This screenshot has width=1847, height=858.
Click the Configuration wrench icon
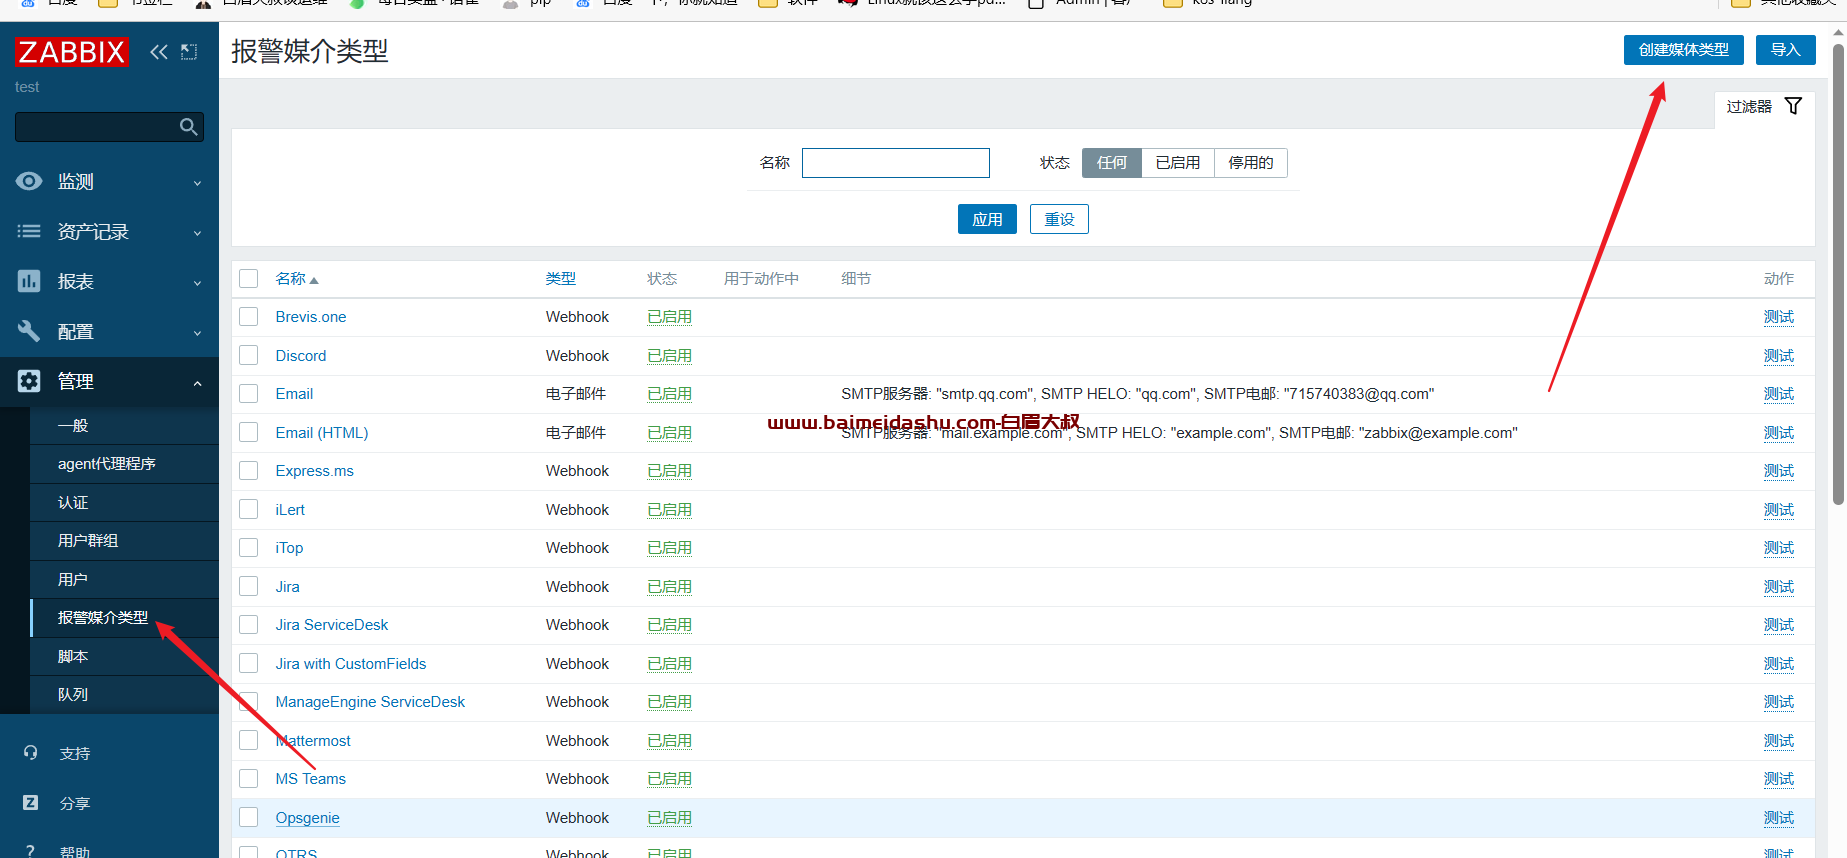[x=29, y=331]
